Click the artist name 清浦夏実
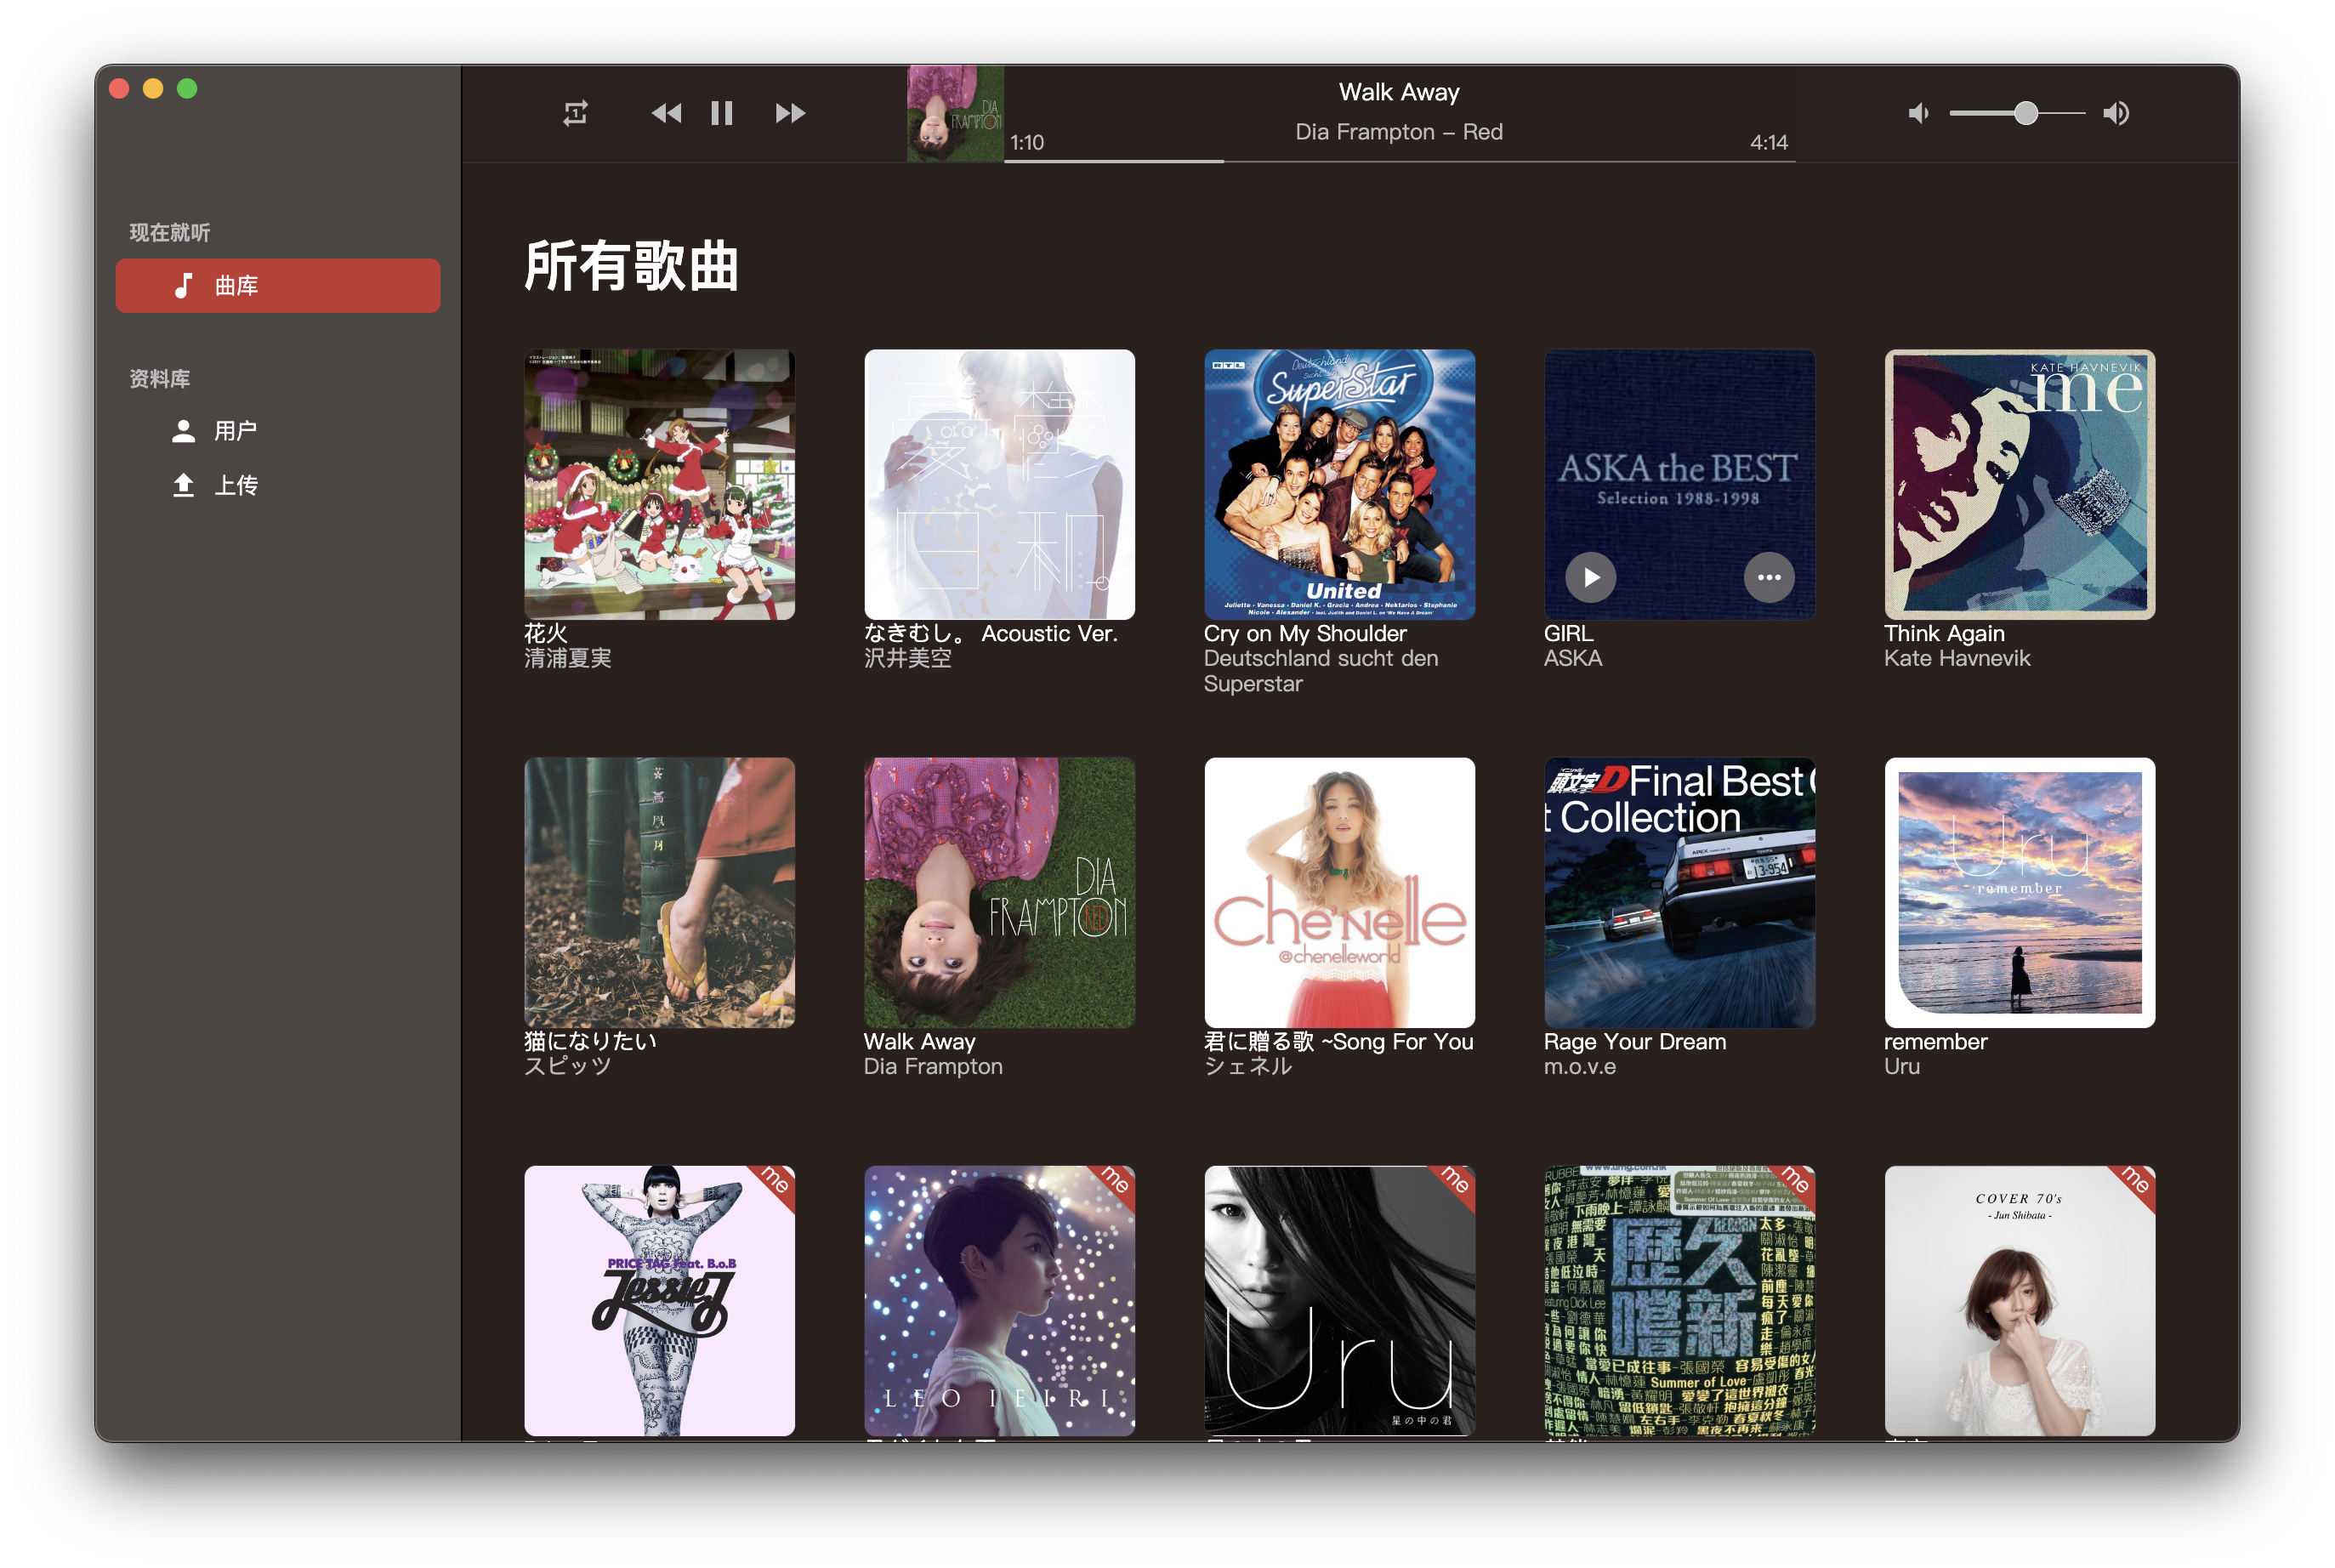 (x=568, y=658)
